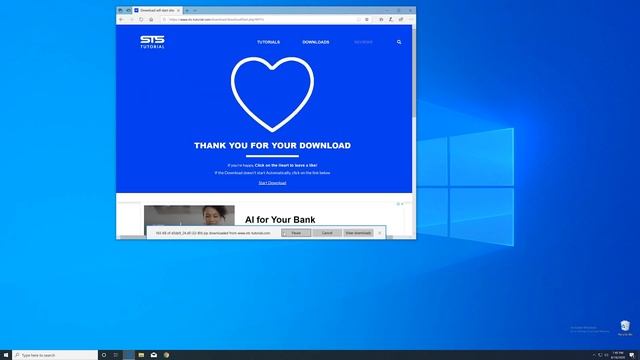This screenshot has width=640, height=360.
Task: Go to browser home page
Action: 151,19
